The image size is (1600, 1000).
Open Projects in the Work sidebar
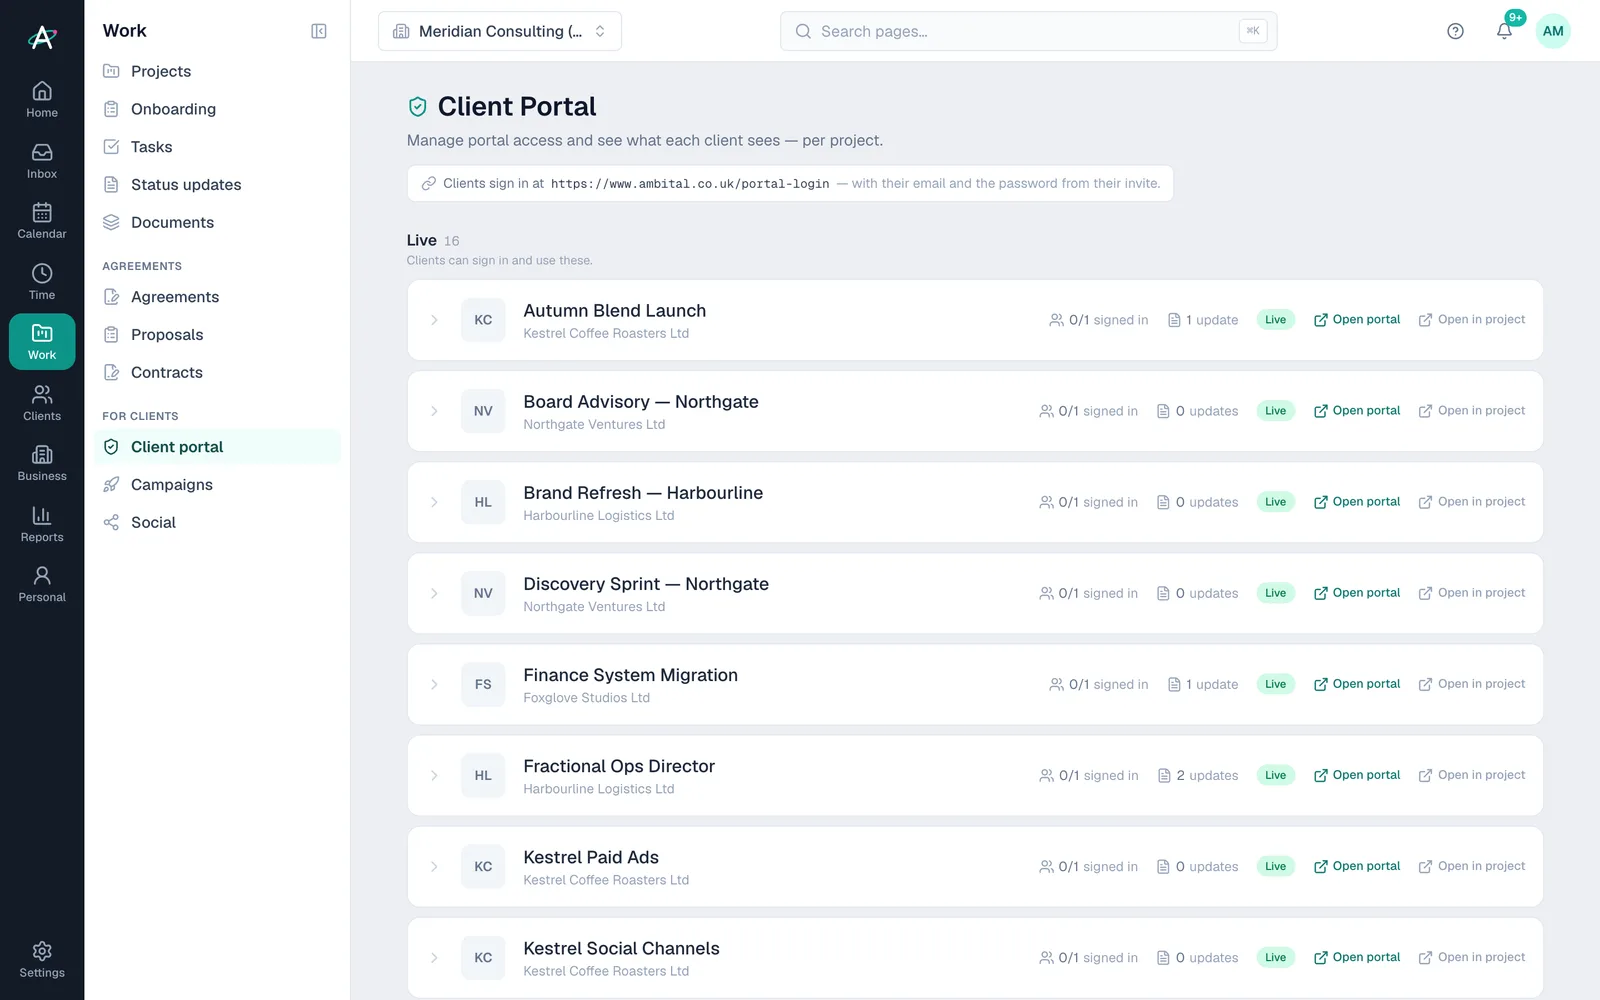point(217,71)
